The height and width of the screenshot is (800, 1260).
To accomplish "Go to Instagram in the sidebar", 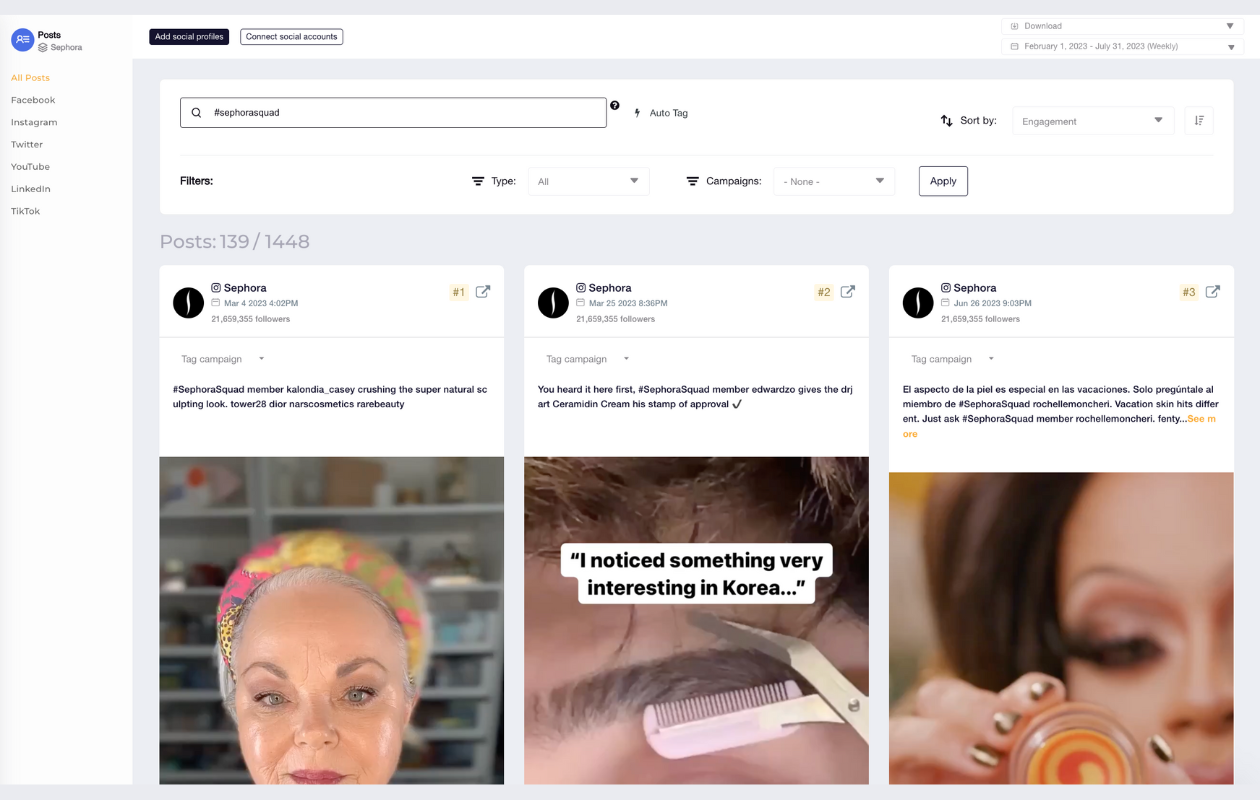I will tap(34, 122).
